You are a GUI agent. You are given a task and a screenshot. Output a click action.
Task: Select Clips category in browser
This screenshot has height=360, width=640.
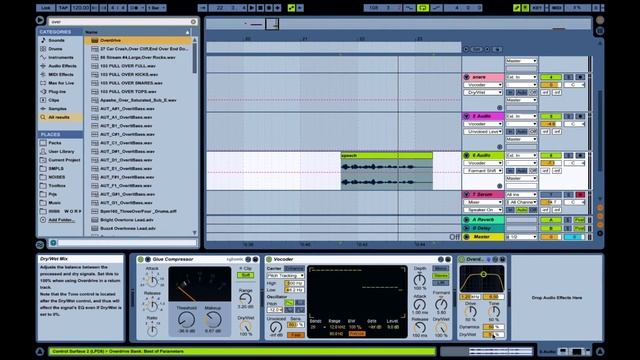pyautogui.click(x=53, y=100)
